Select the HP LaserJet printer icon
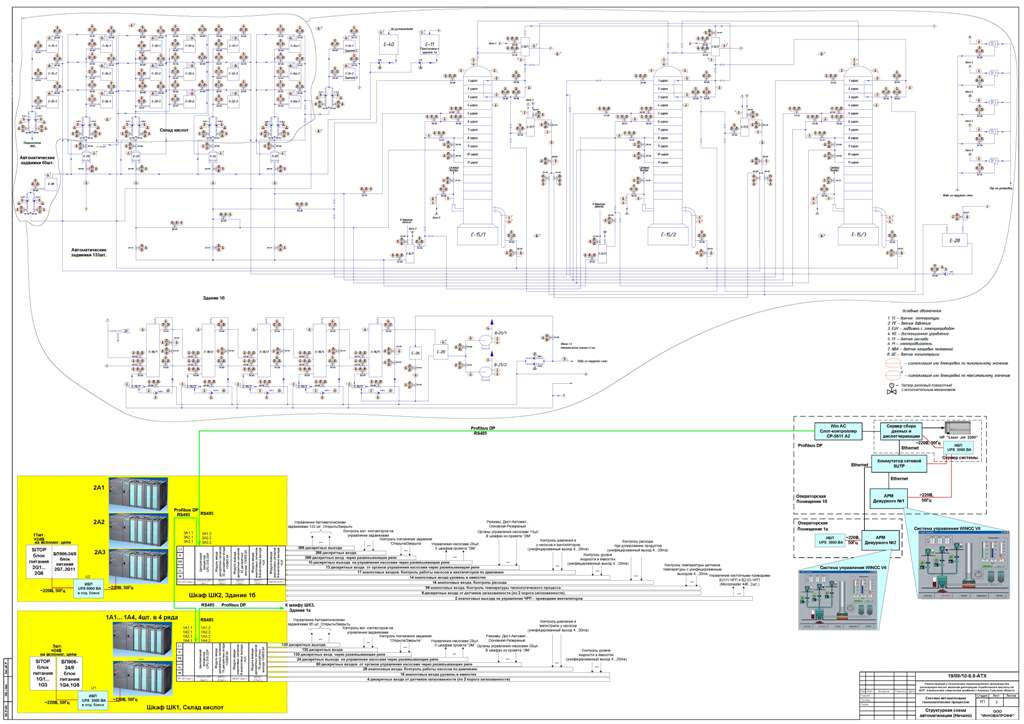This screenshot has width=1024, height=724. tap(957, 429)
